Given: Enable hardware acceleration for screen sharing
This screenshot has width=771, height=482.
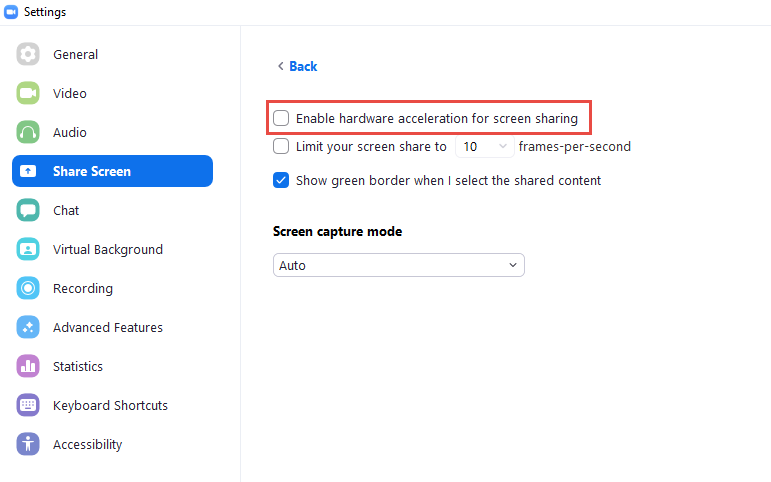Looking at the screenshot, I should 282,118.
